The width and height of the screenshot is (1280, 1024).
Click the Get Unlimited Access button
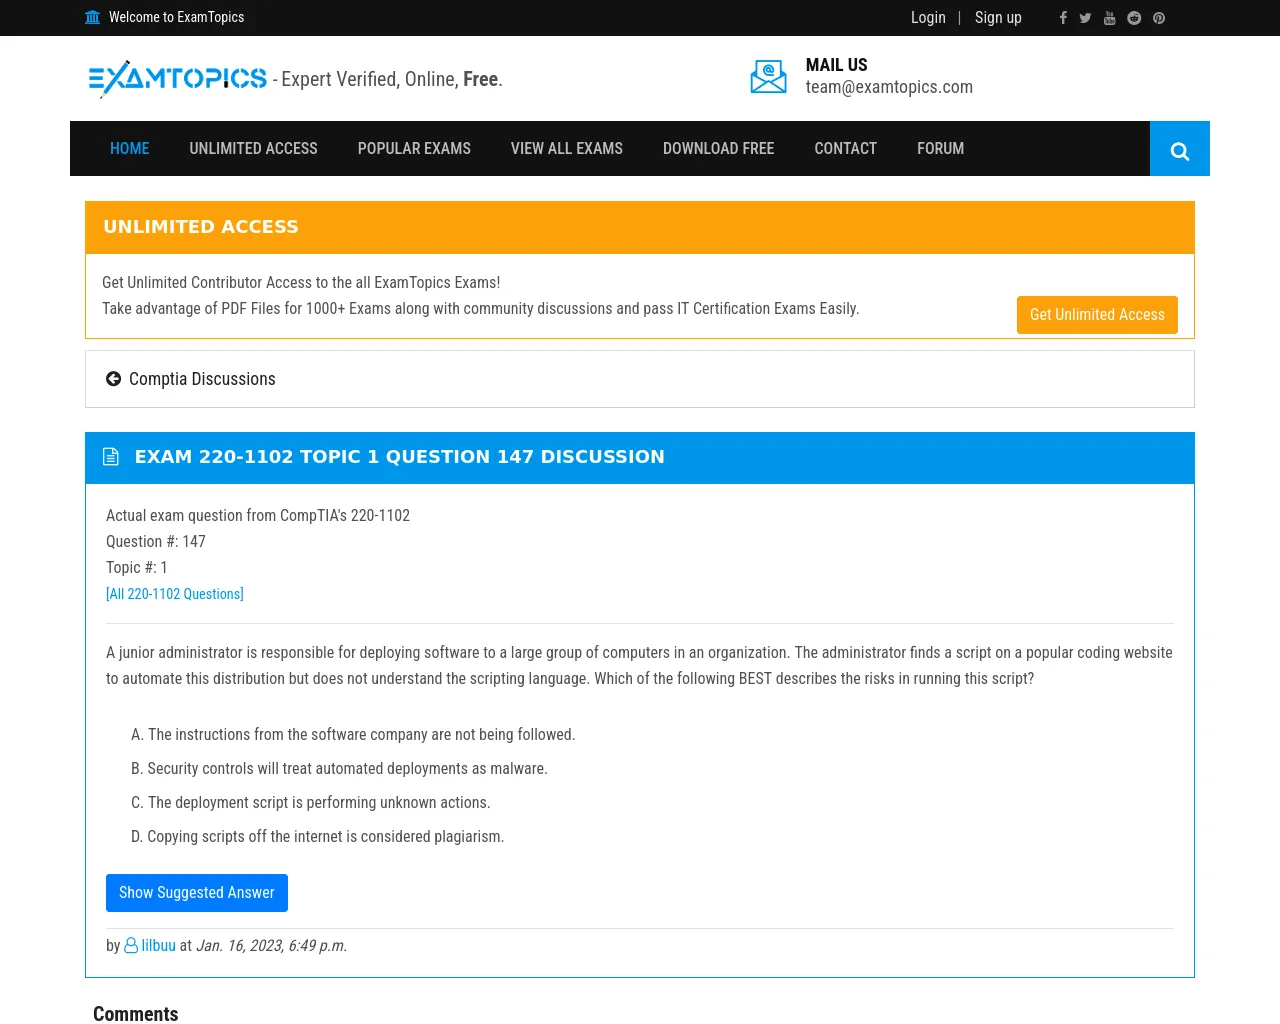[1097, 315]
